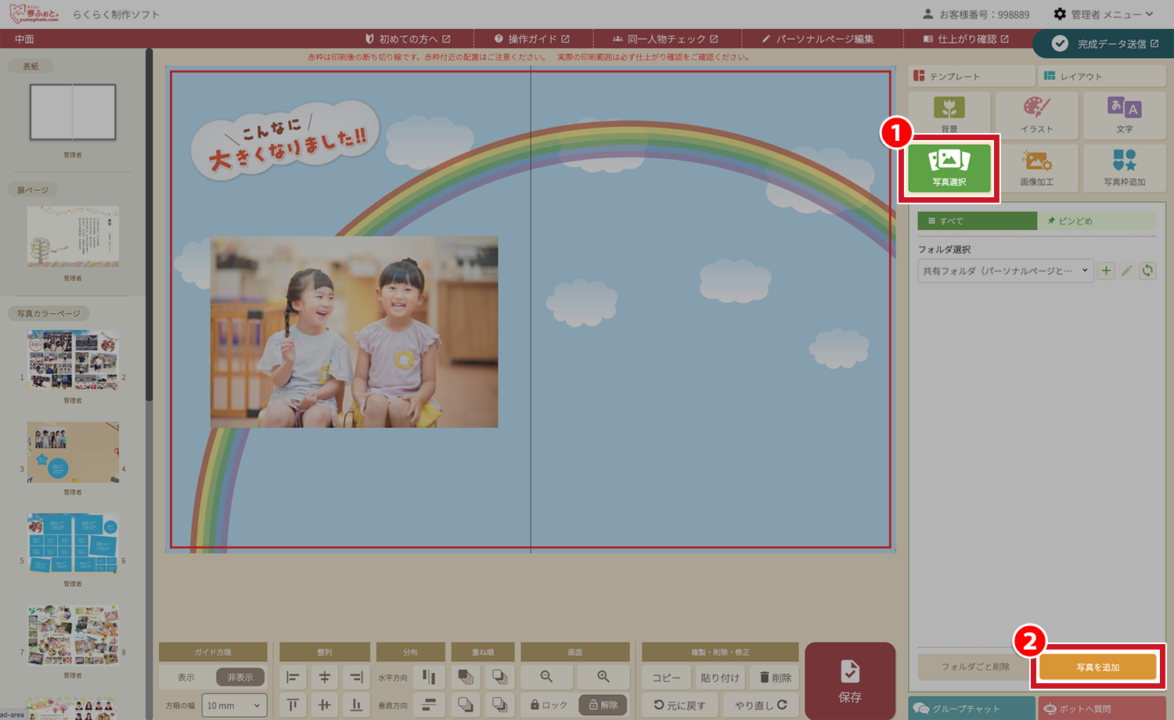Open the レイアウト tab
Screen dimensions: 1174x720
(1101, 76)
